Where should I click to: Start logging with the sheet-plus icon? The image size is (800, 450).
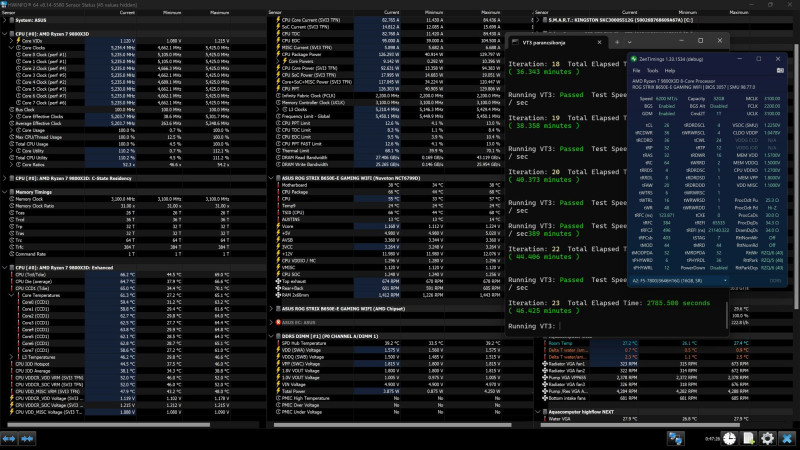click(x=748, y=438)
